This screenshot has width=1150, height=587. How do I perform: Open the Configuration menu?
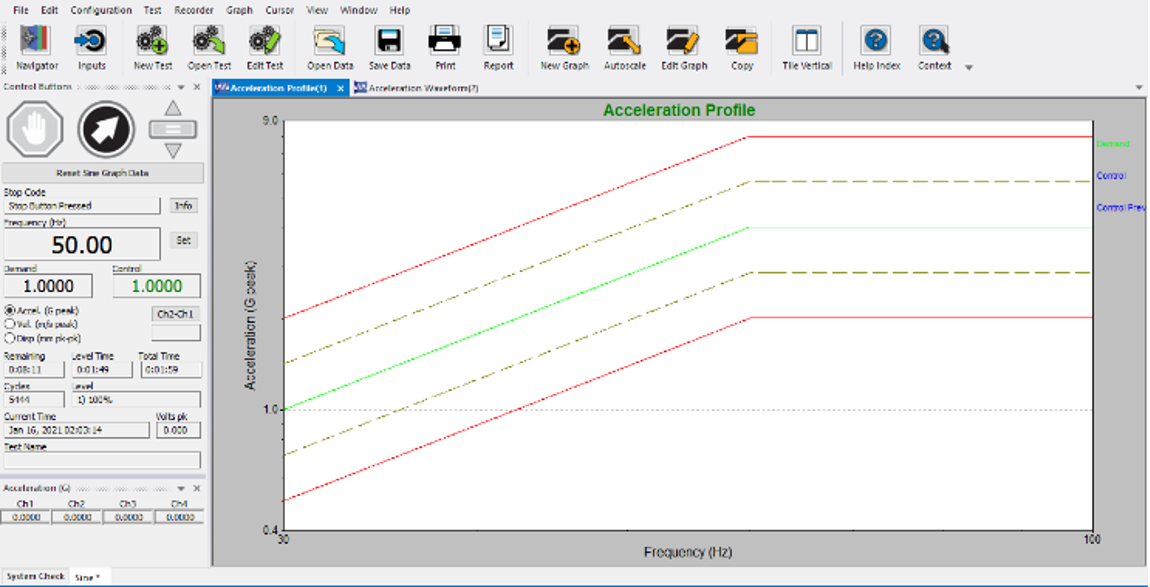[101, 10]
